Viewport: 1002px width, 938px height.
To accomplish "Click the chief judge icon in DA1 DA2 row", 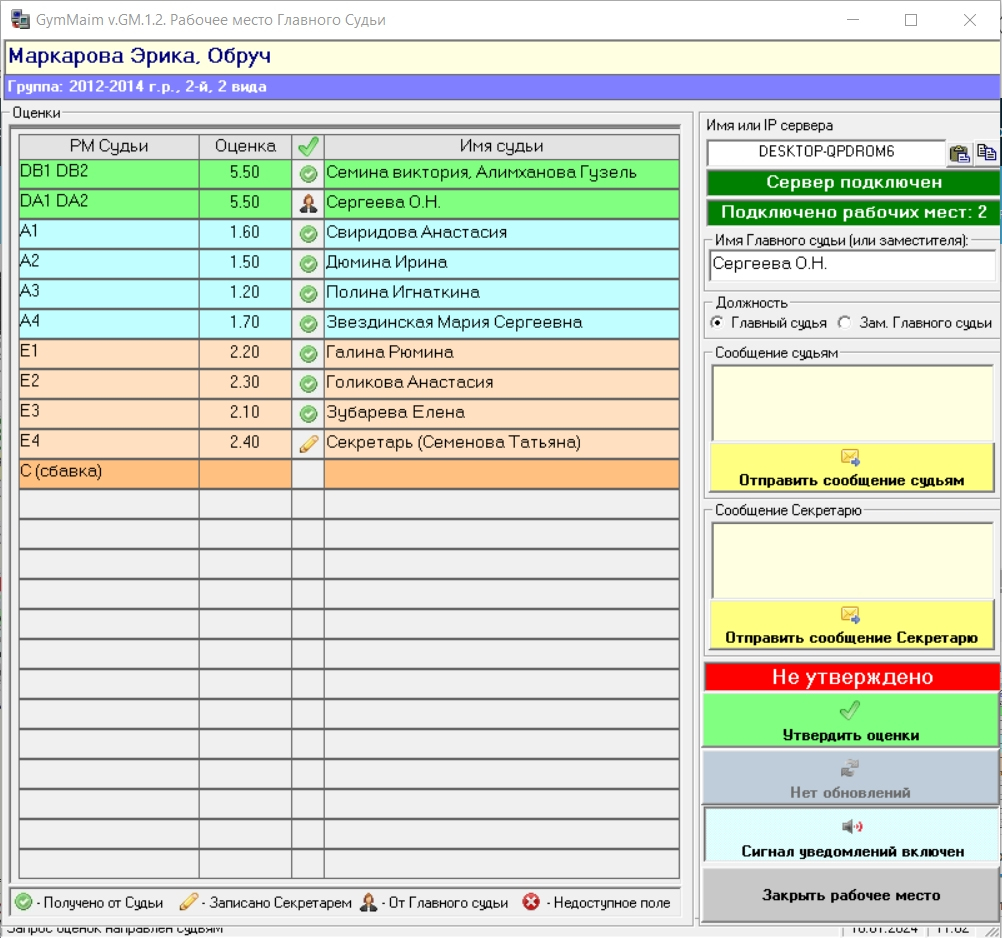I will point(308,203).
